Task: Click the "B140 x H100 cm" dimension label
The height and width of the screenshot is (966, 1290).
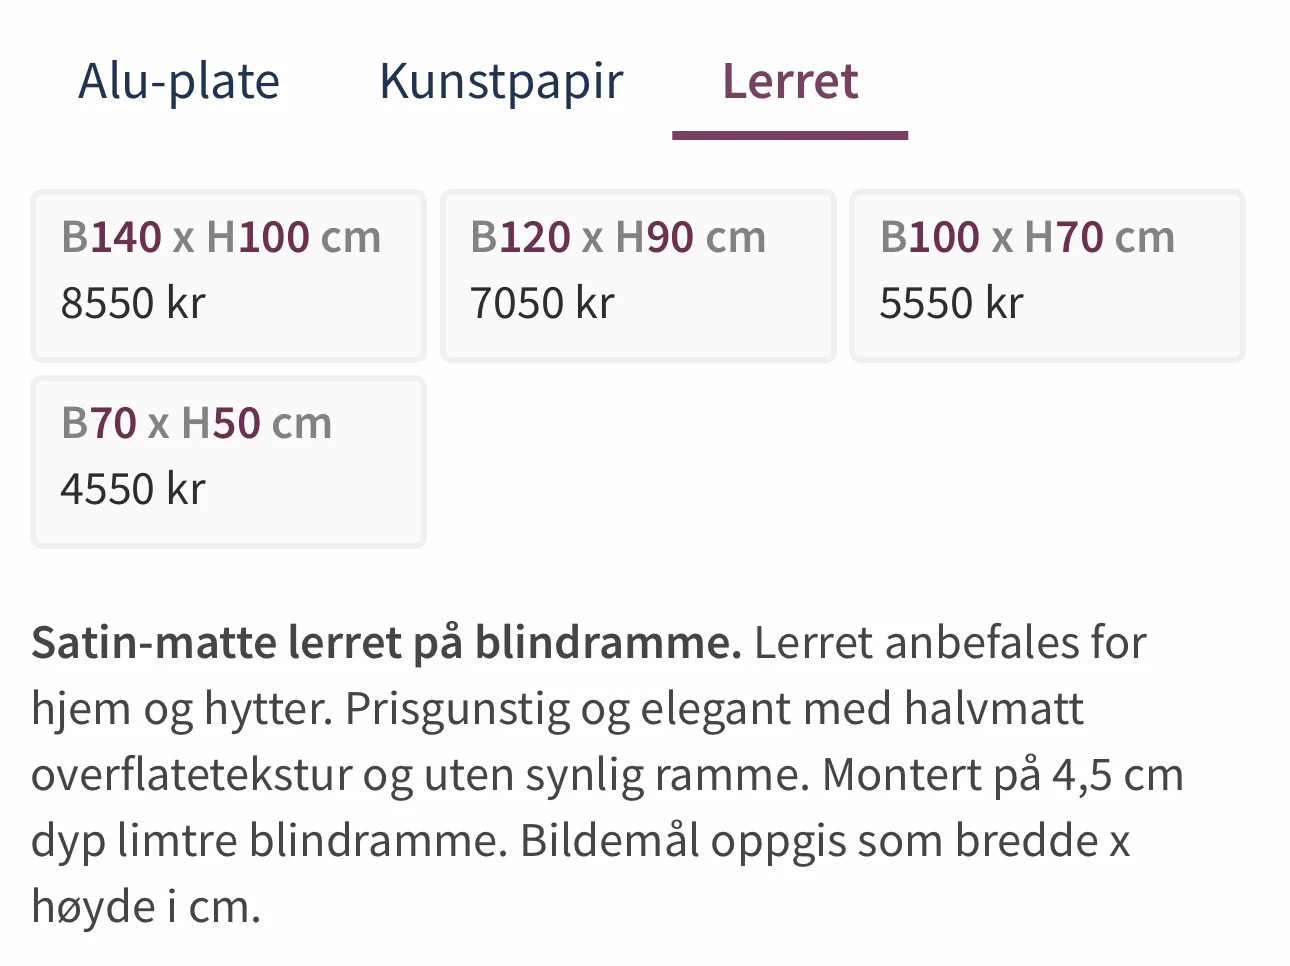Action: point(221,238)
